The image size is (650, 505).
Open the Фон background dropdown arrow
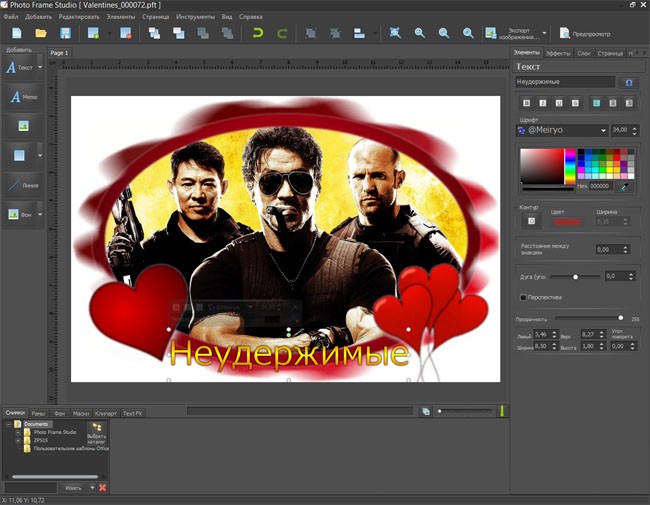[40, 214]
